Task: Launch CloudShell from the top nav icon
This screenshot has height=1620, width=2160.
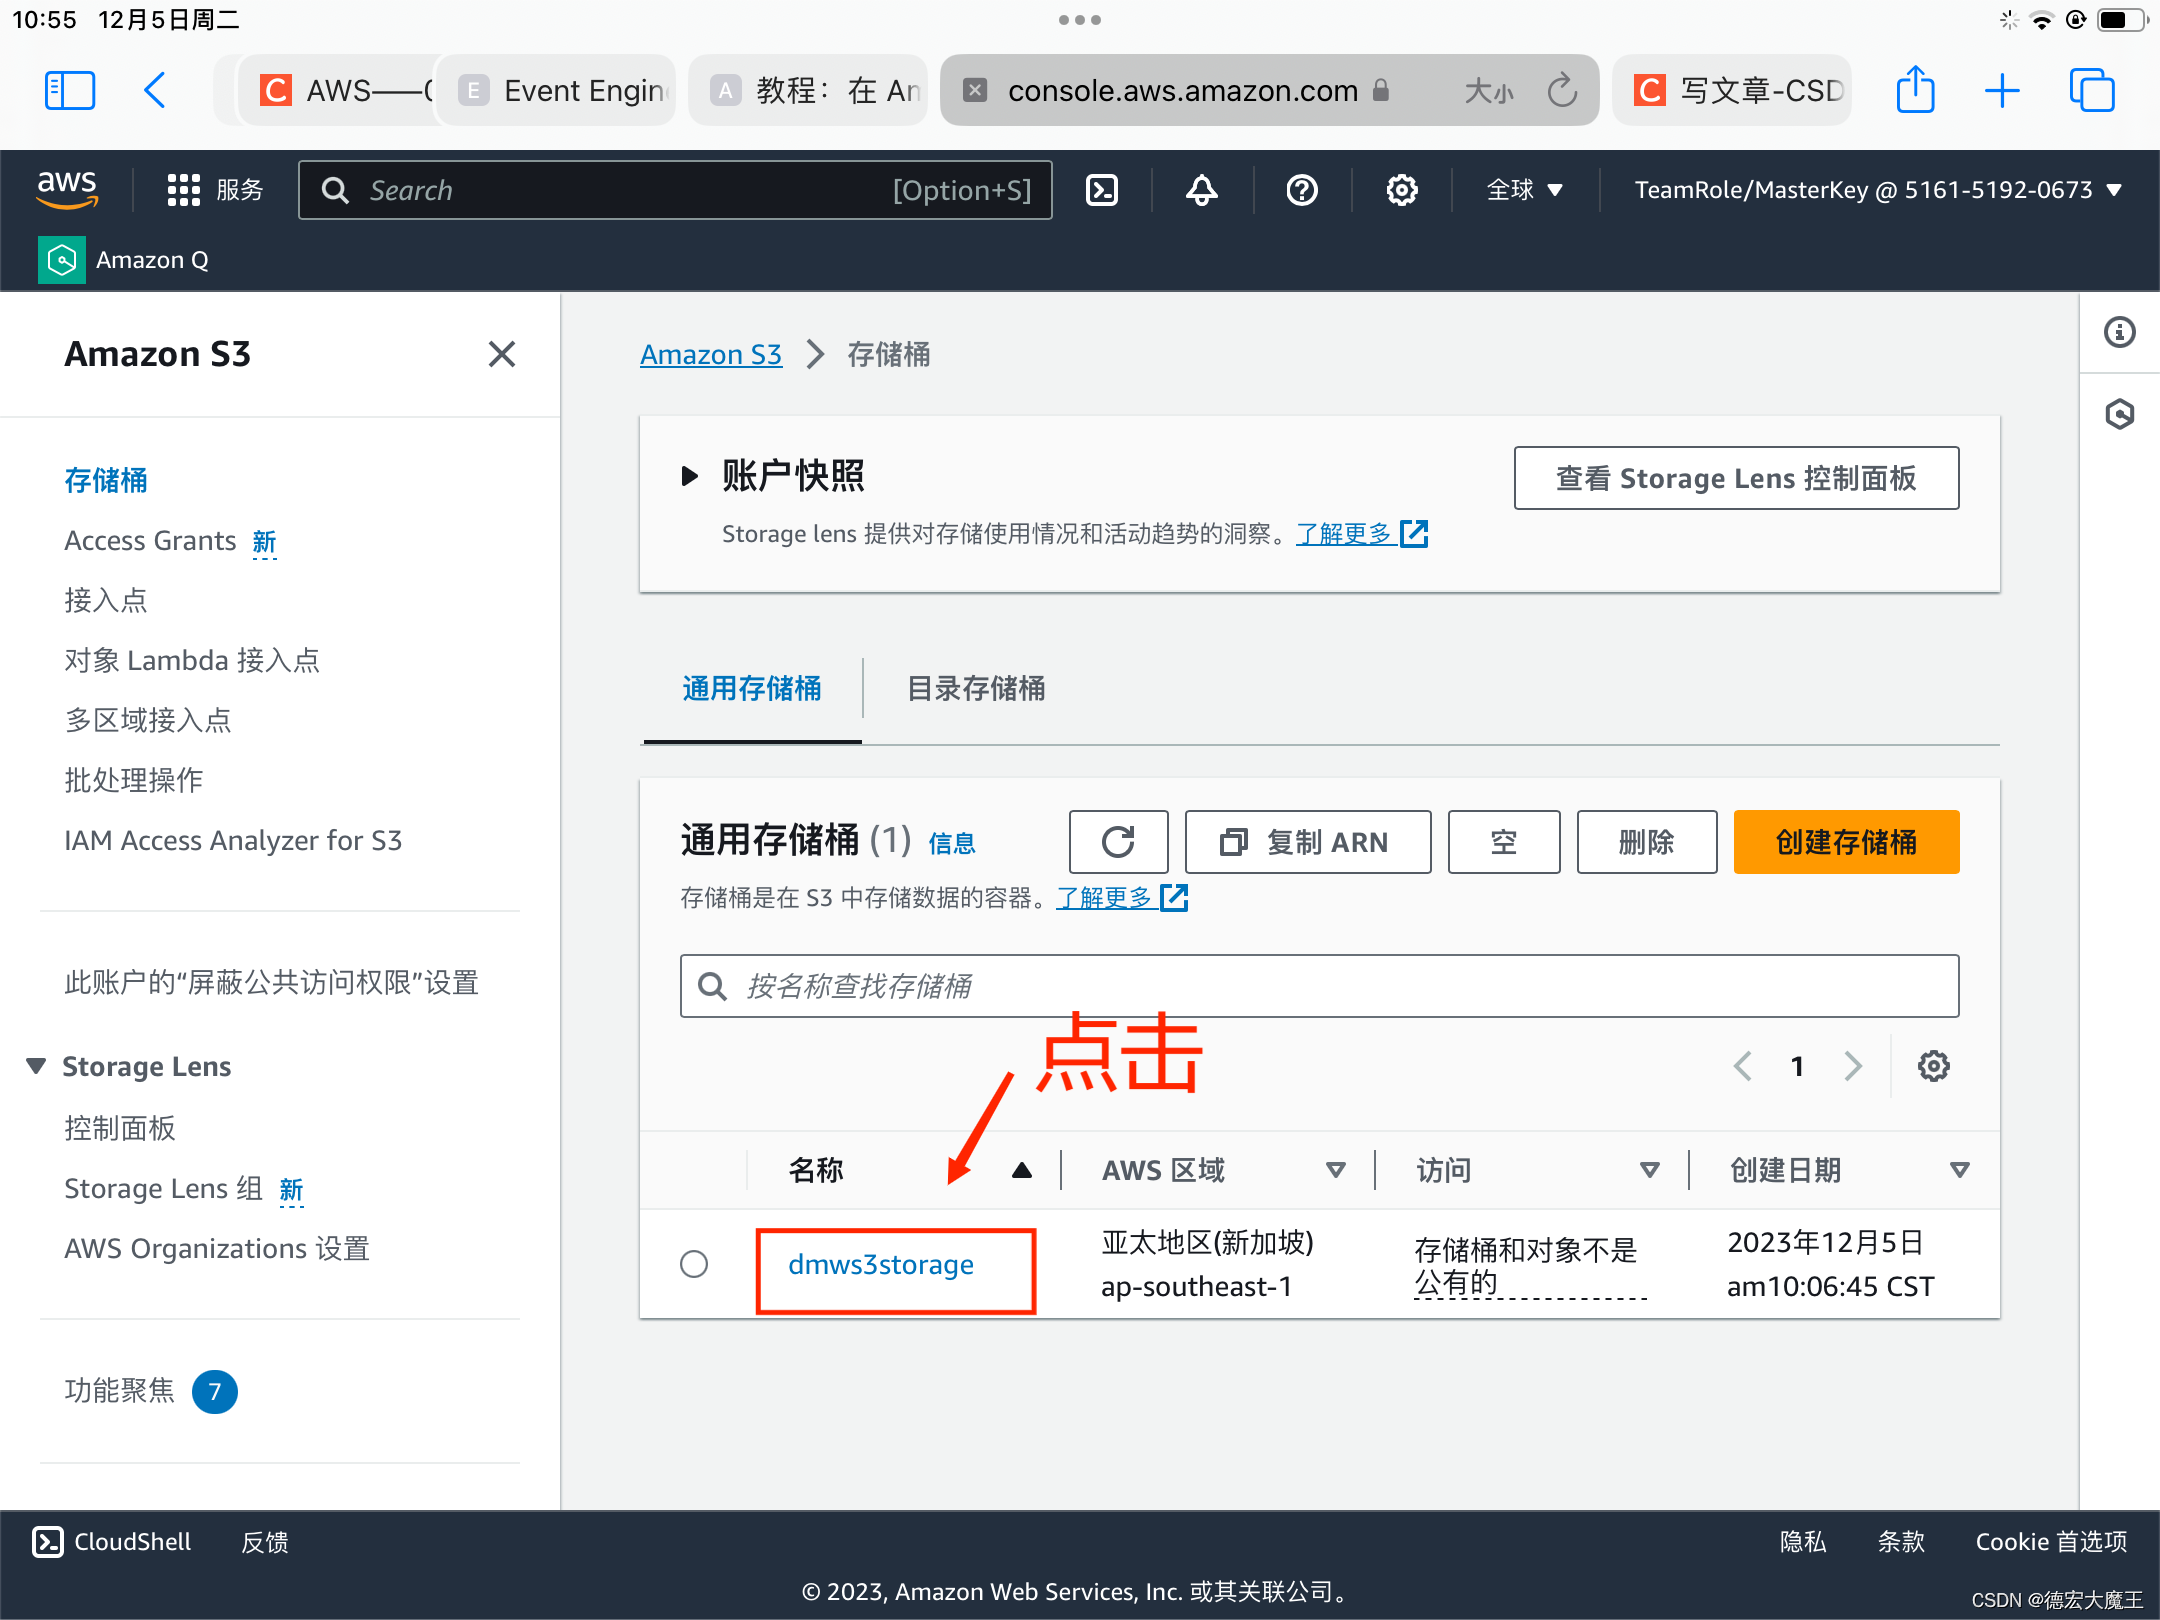Action: [x=1102, y=190]
